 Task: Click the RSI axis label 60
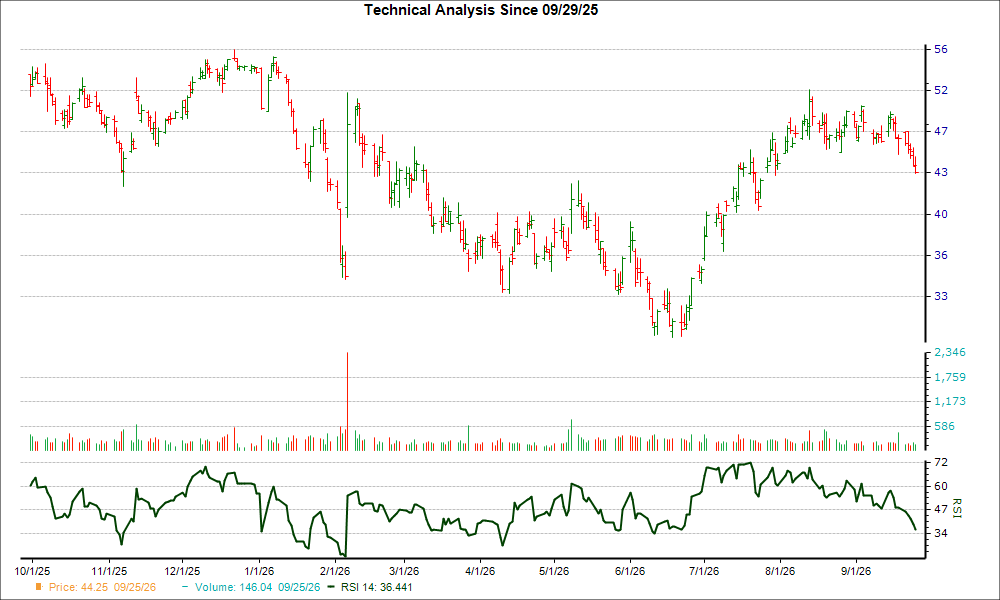(941, 486)
